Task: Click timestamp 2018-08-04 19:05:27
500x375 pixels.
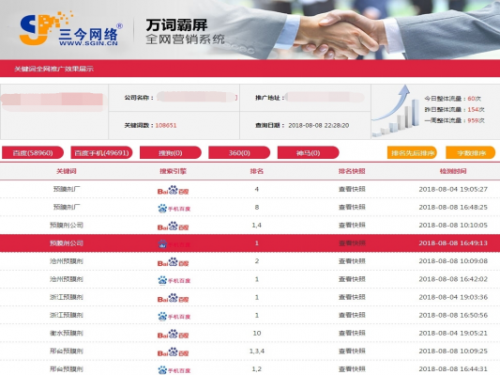Action: 453,189
